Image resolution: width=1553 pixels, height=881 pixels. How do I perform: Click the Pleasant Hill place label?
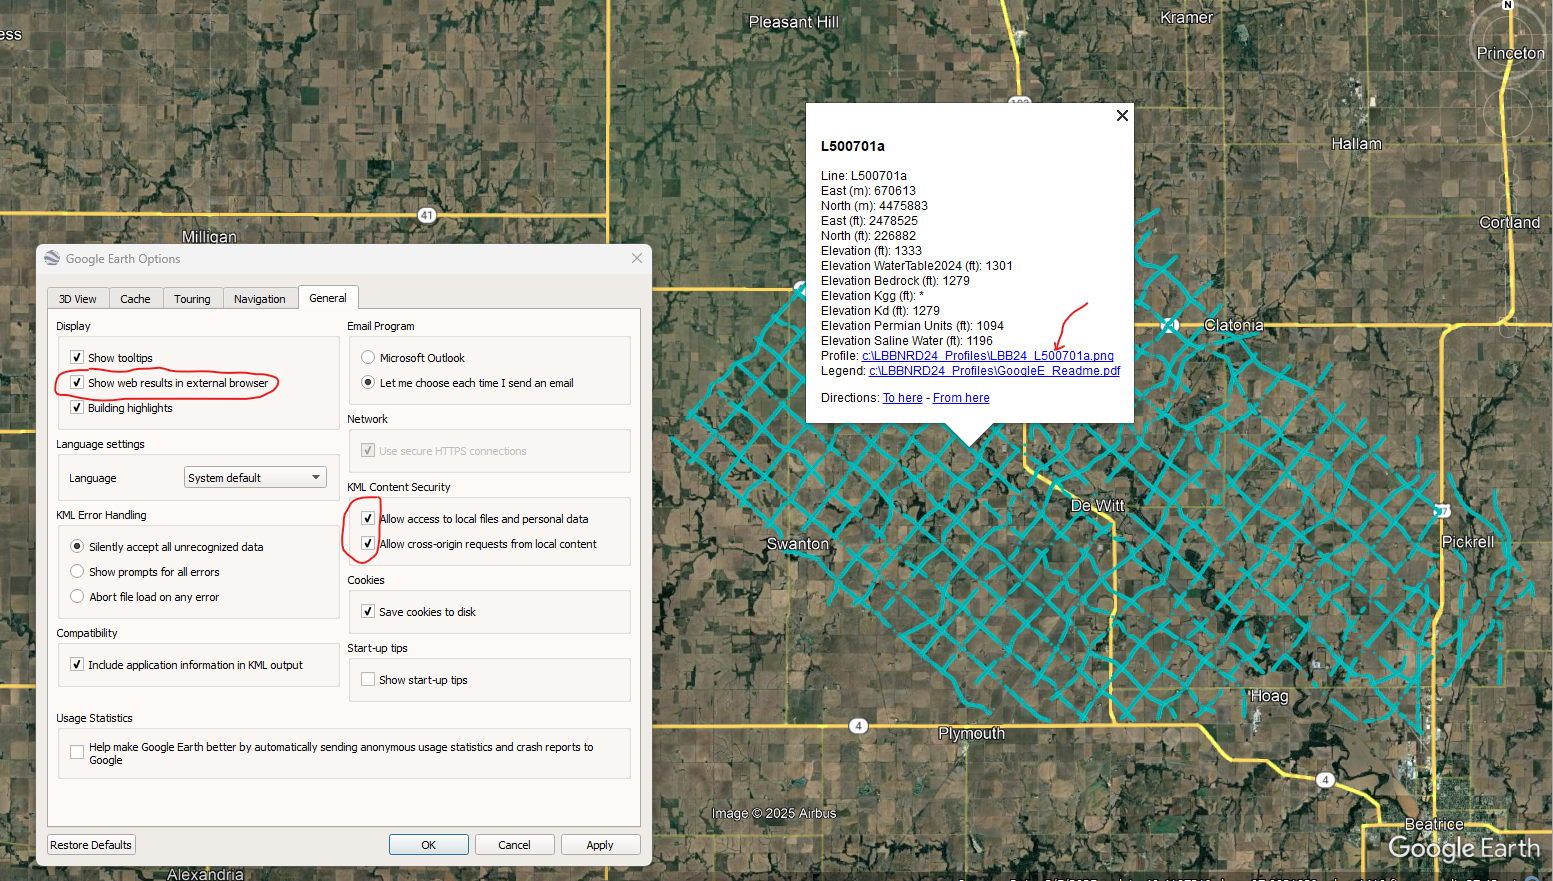pyautogui.click(x=793, y=22)
